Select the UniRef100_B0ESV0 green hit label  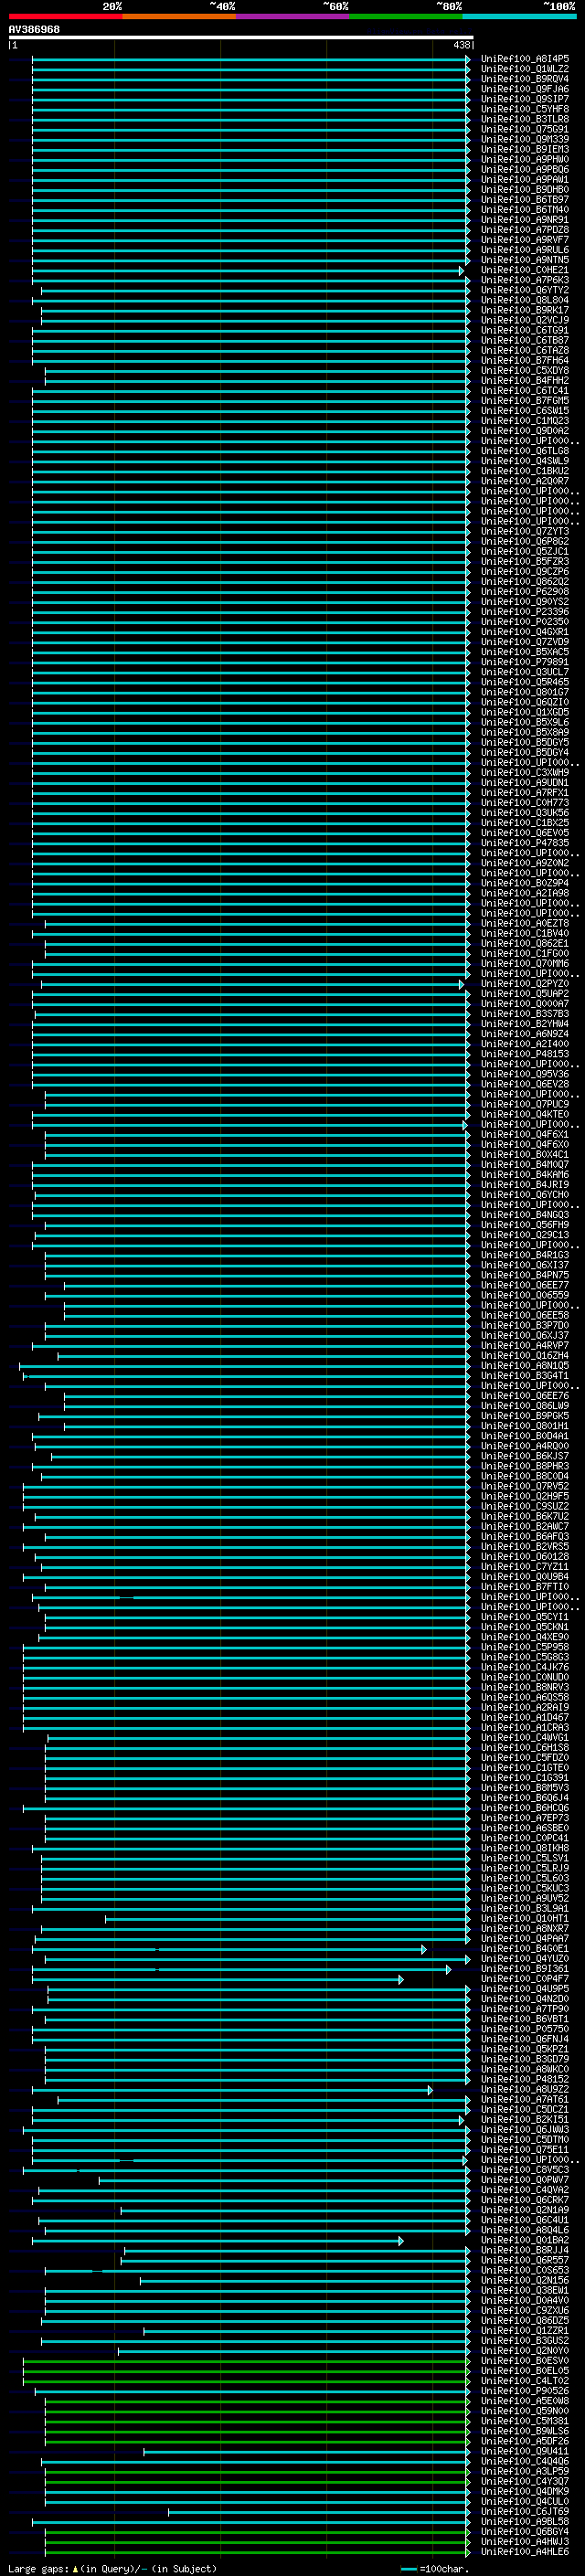pos(524,2360)
